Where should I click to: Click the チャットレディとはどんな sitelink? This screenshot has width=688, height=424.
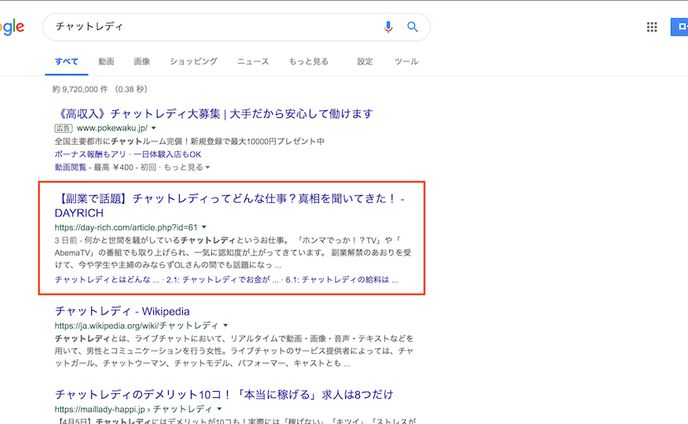click(107, 280)
